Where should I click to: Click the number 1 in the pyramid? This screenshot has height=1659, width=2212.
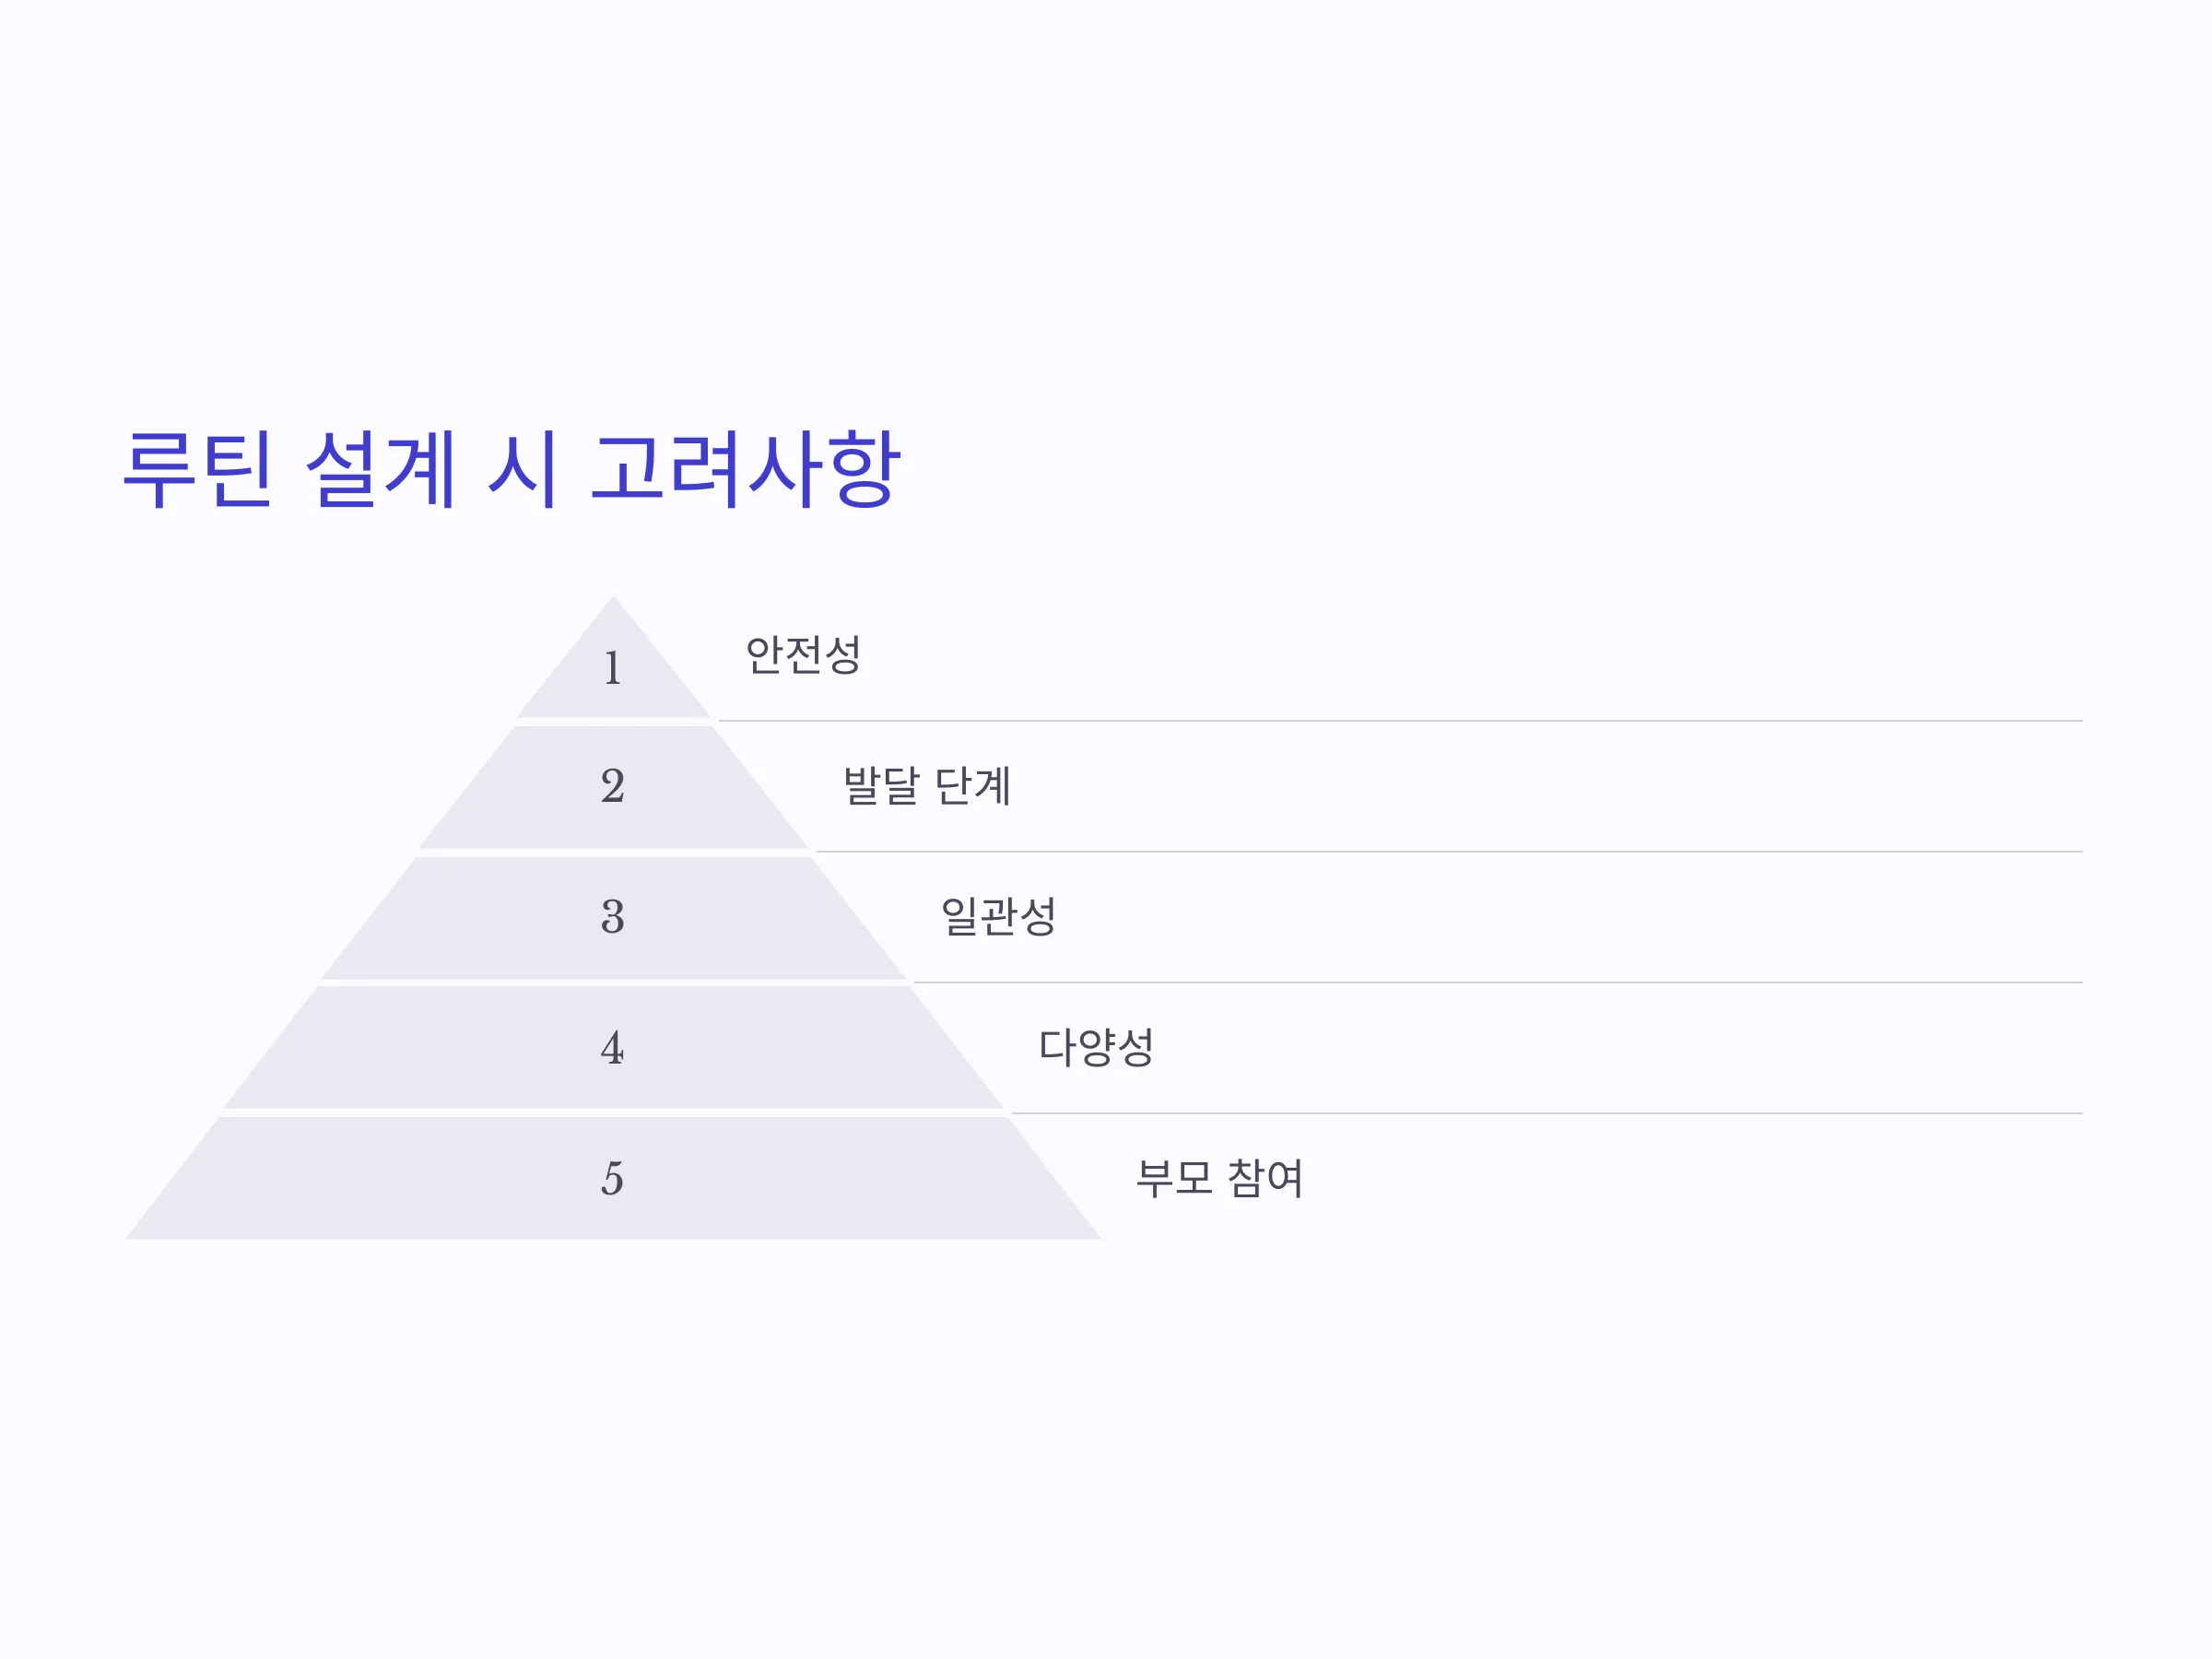[613, 667]
